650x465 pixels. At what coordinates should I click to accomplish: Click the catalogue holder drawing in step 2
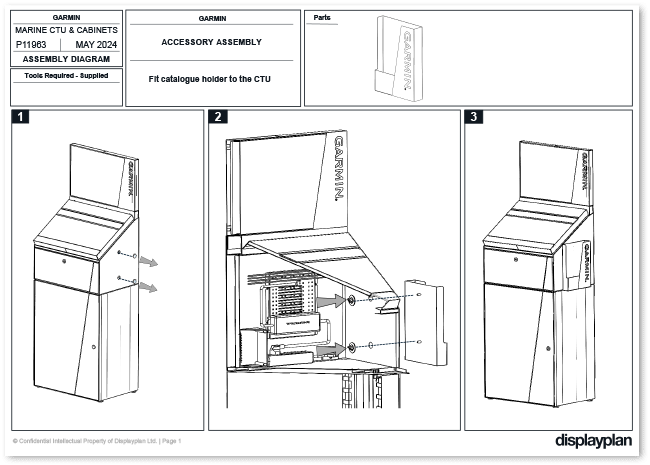click(426, 322)
